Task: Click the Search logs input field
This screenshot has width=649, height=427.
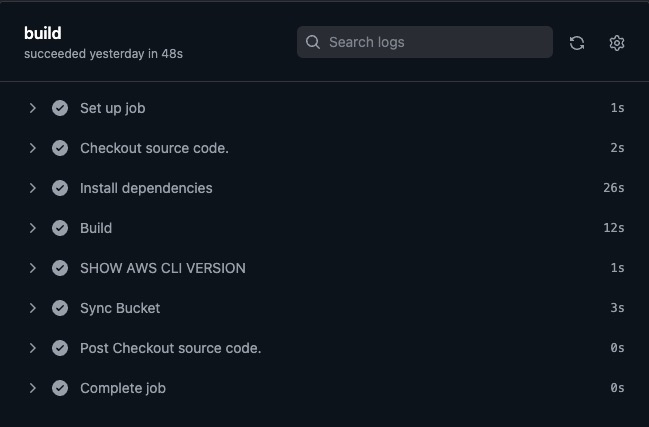Action: 435,42
